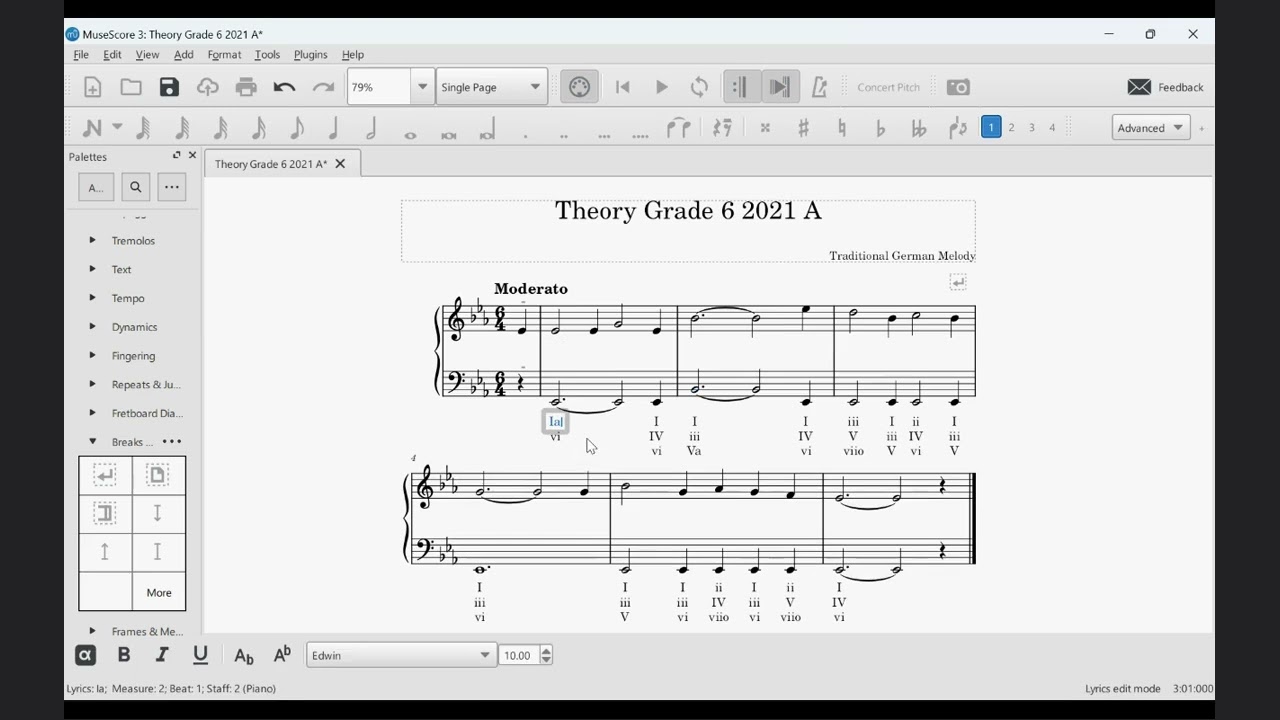
Task: Toggle the metronome
Action: [x=819, y=87]
